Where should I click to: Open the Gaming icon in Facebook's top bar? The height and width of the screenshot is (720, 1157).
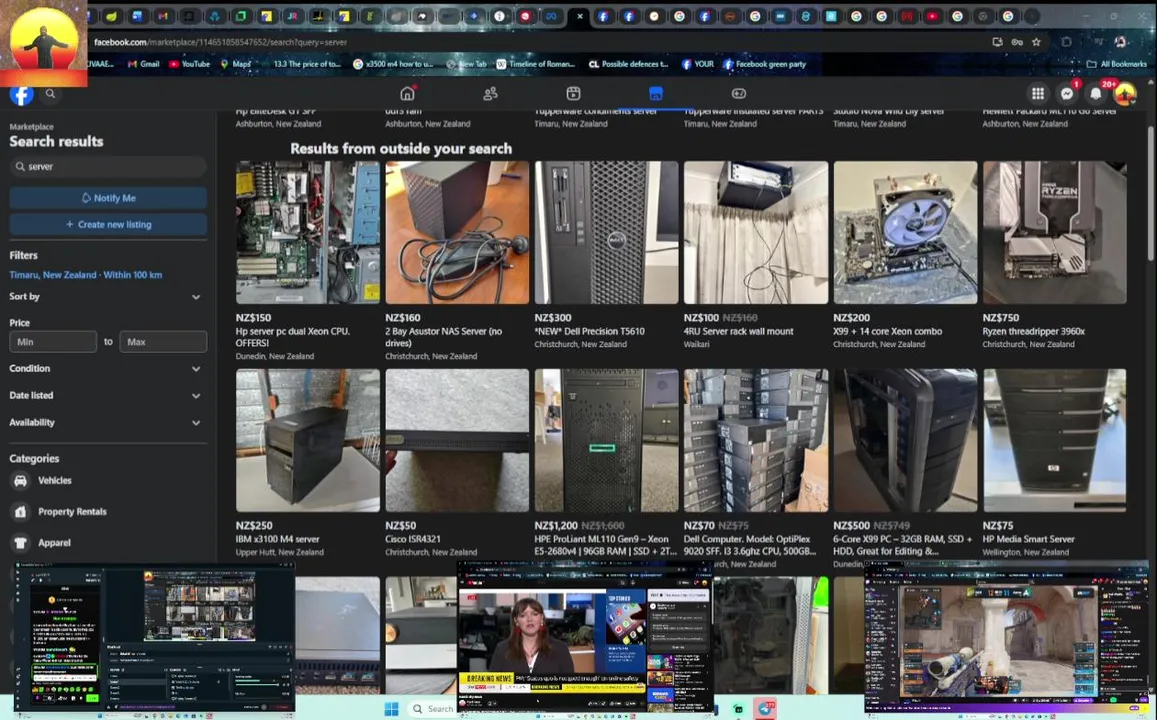point(739,94)
